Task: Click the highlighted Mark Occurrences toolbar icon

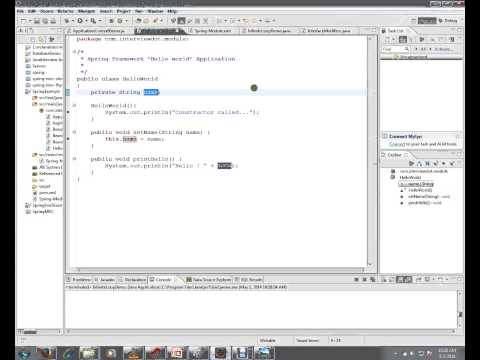Action: 181,21
